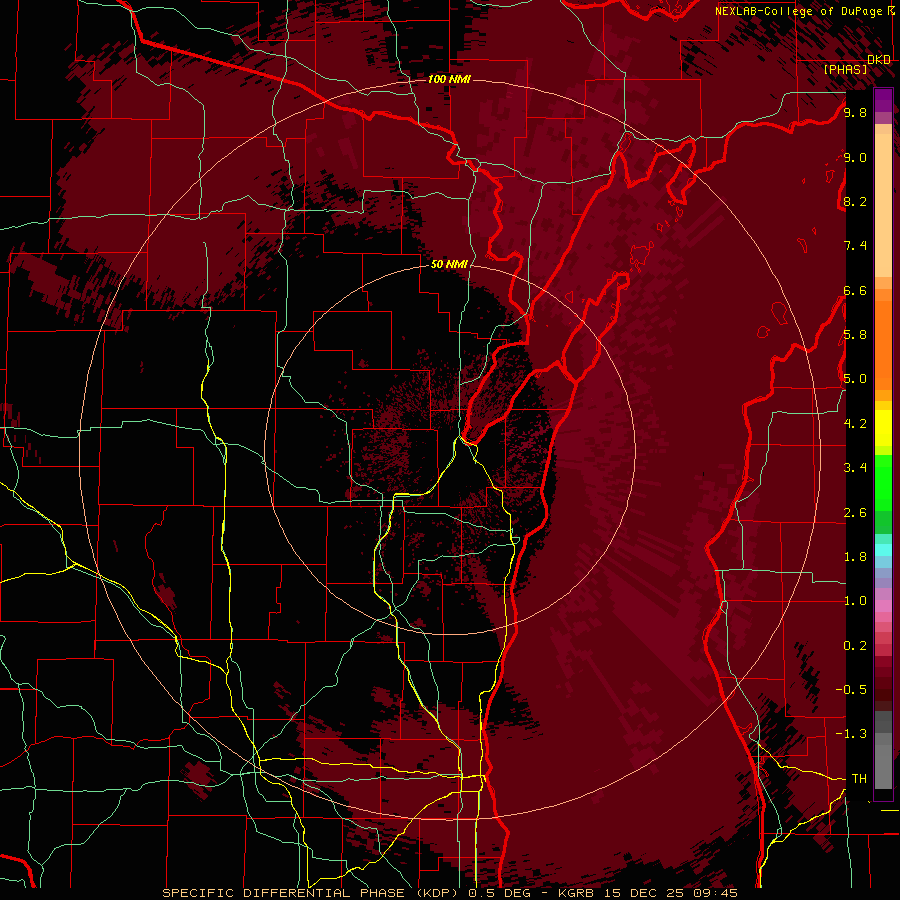Click the 15 DEC 25 date text
900x900 pixels.
tap(646, 893)
